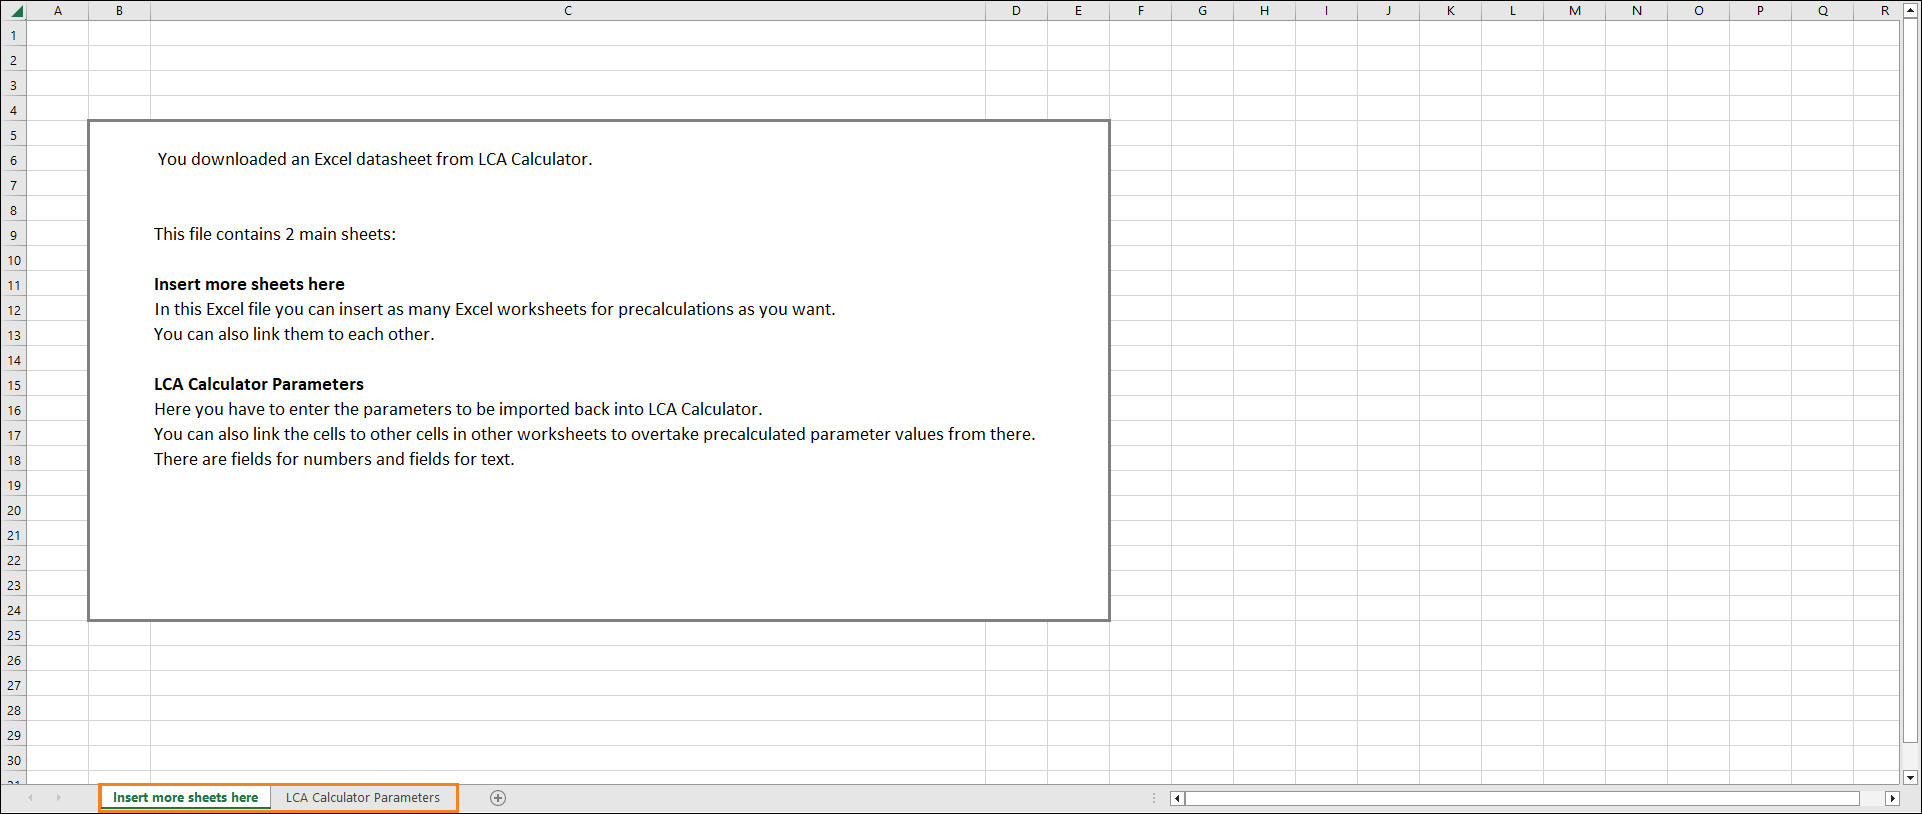Select row 6 header
The height and width of the screenshot is (814, 1922).
14,160
